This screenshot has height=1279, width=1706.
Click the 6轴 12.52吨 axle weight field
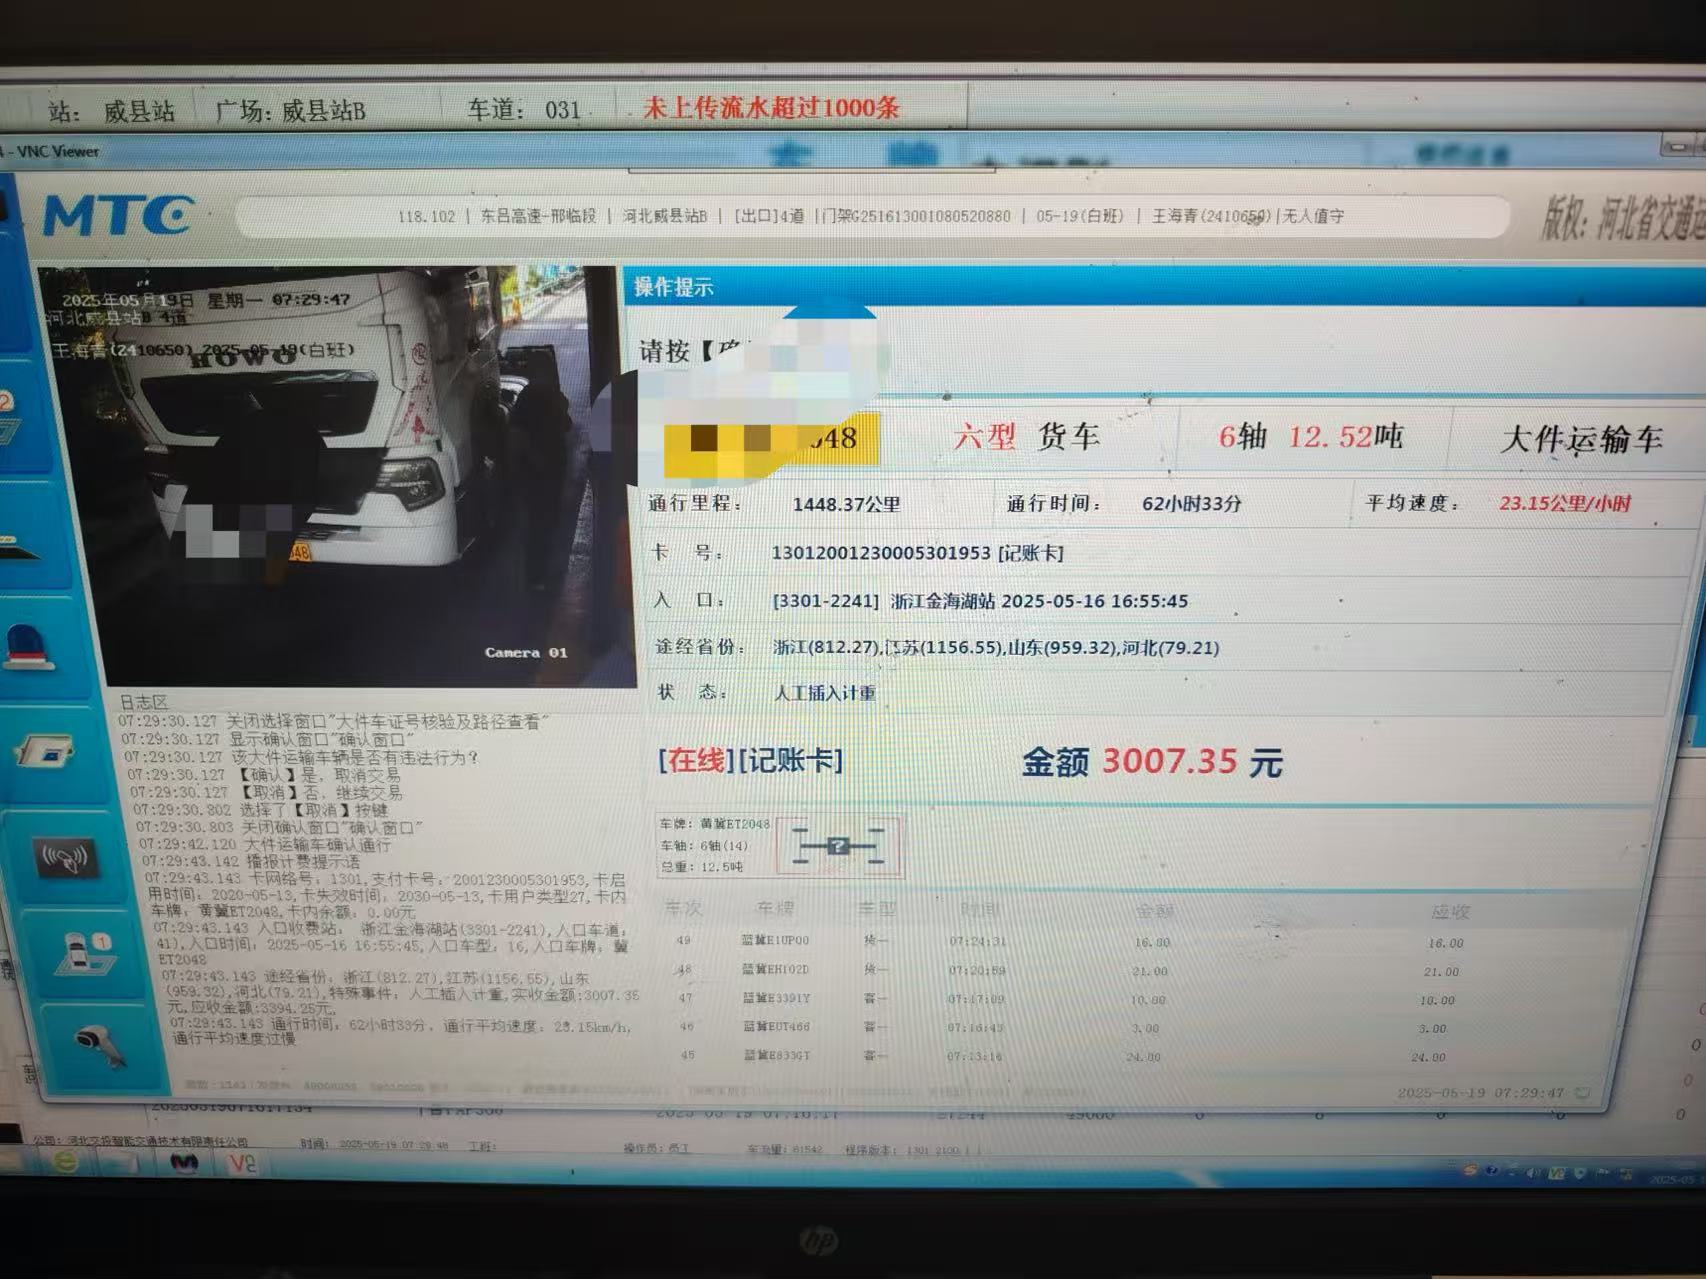click(x=1311, y=436)
